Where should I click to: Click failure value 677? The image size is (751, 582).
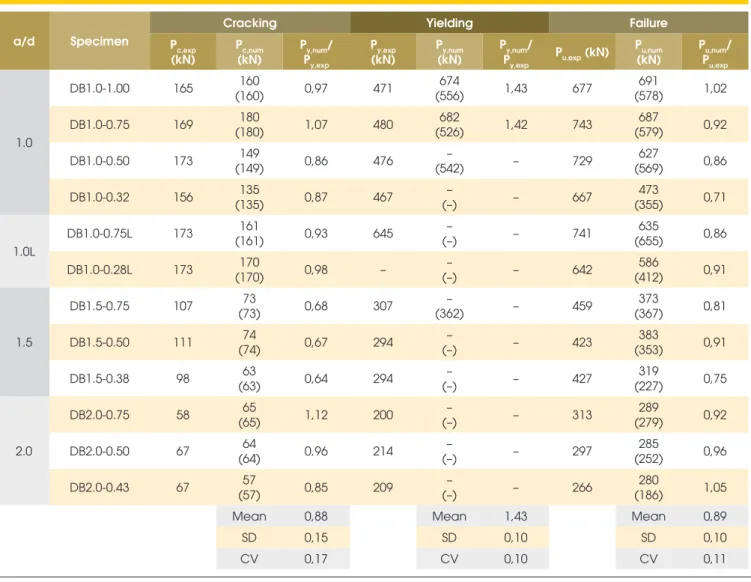(x=582, y=88)
